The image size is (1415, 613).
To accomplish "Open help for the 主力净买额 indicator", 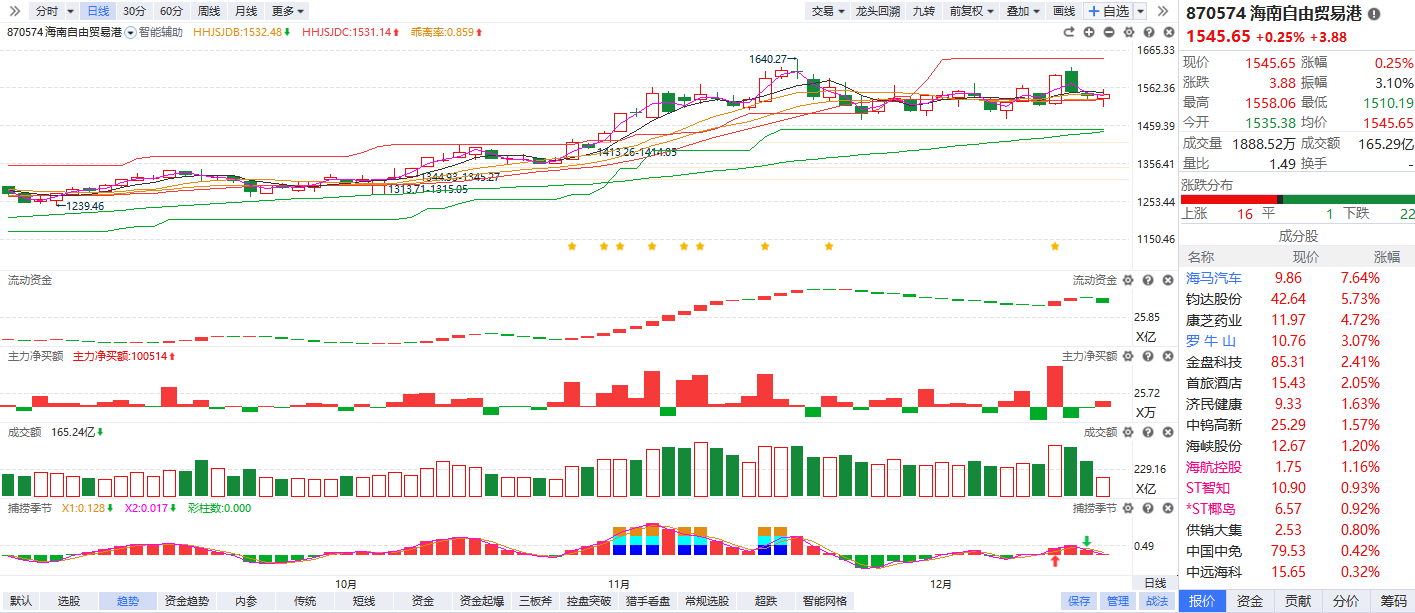I will [x=1147, y=356].
